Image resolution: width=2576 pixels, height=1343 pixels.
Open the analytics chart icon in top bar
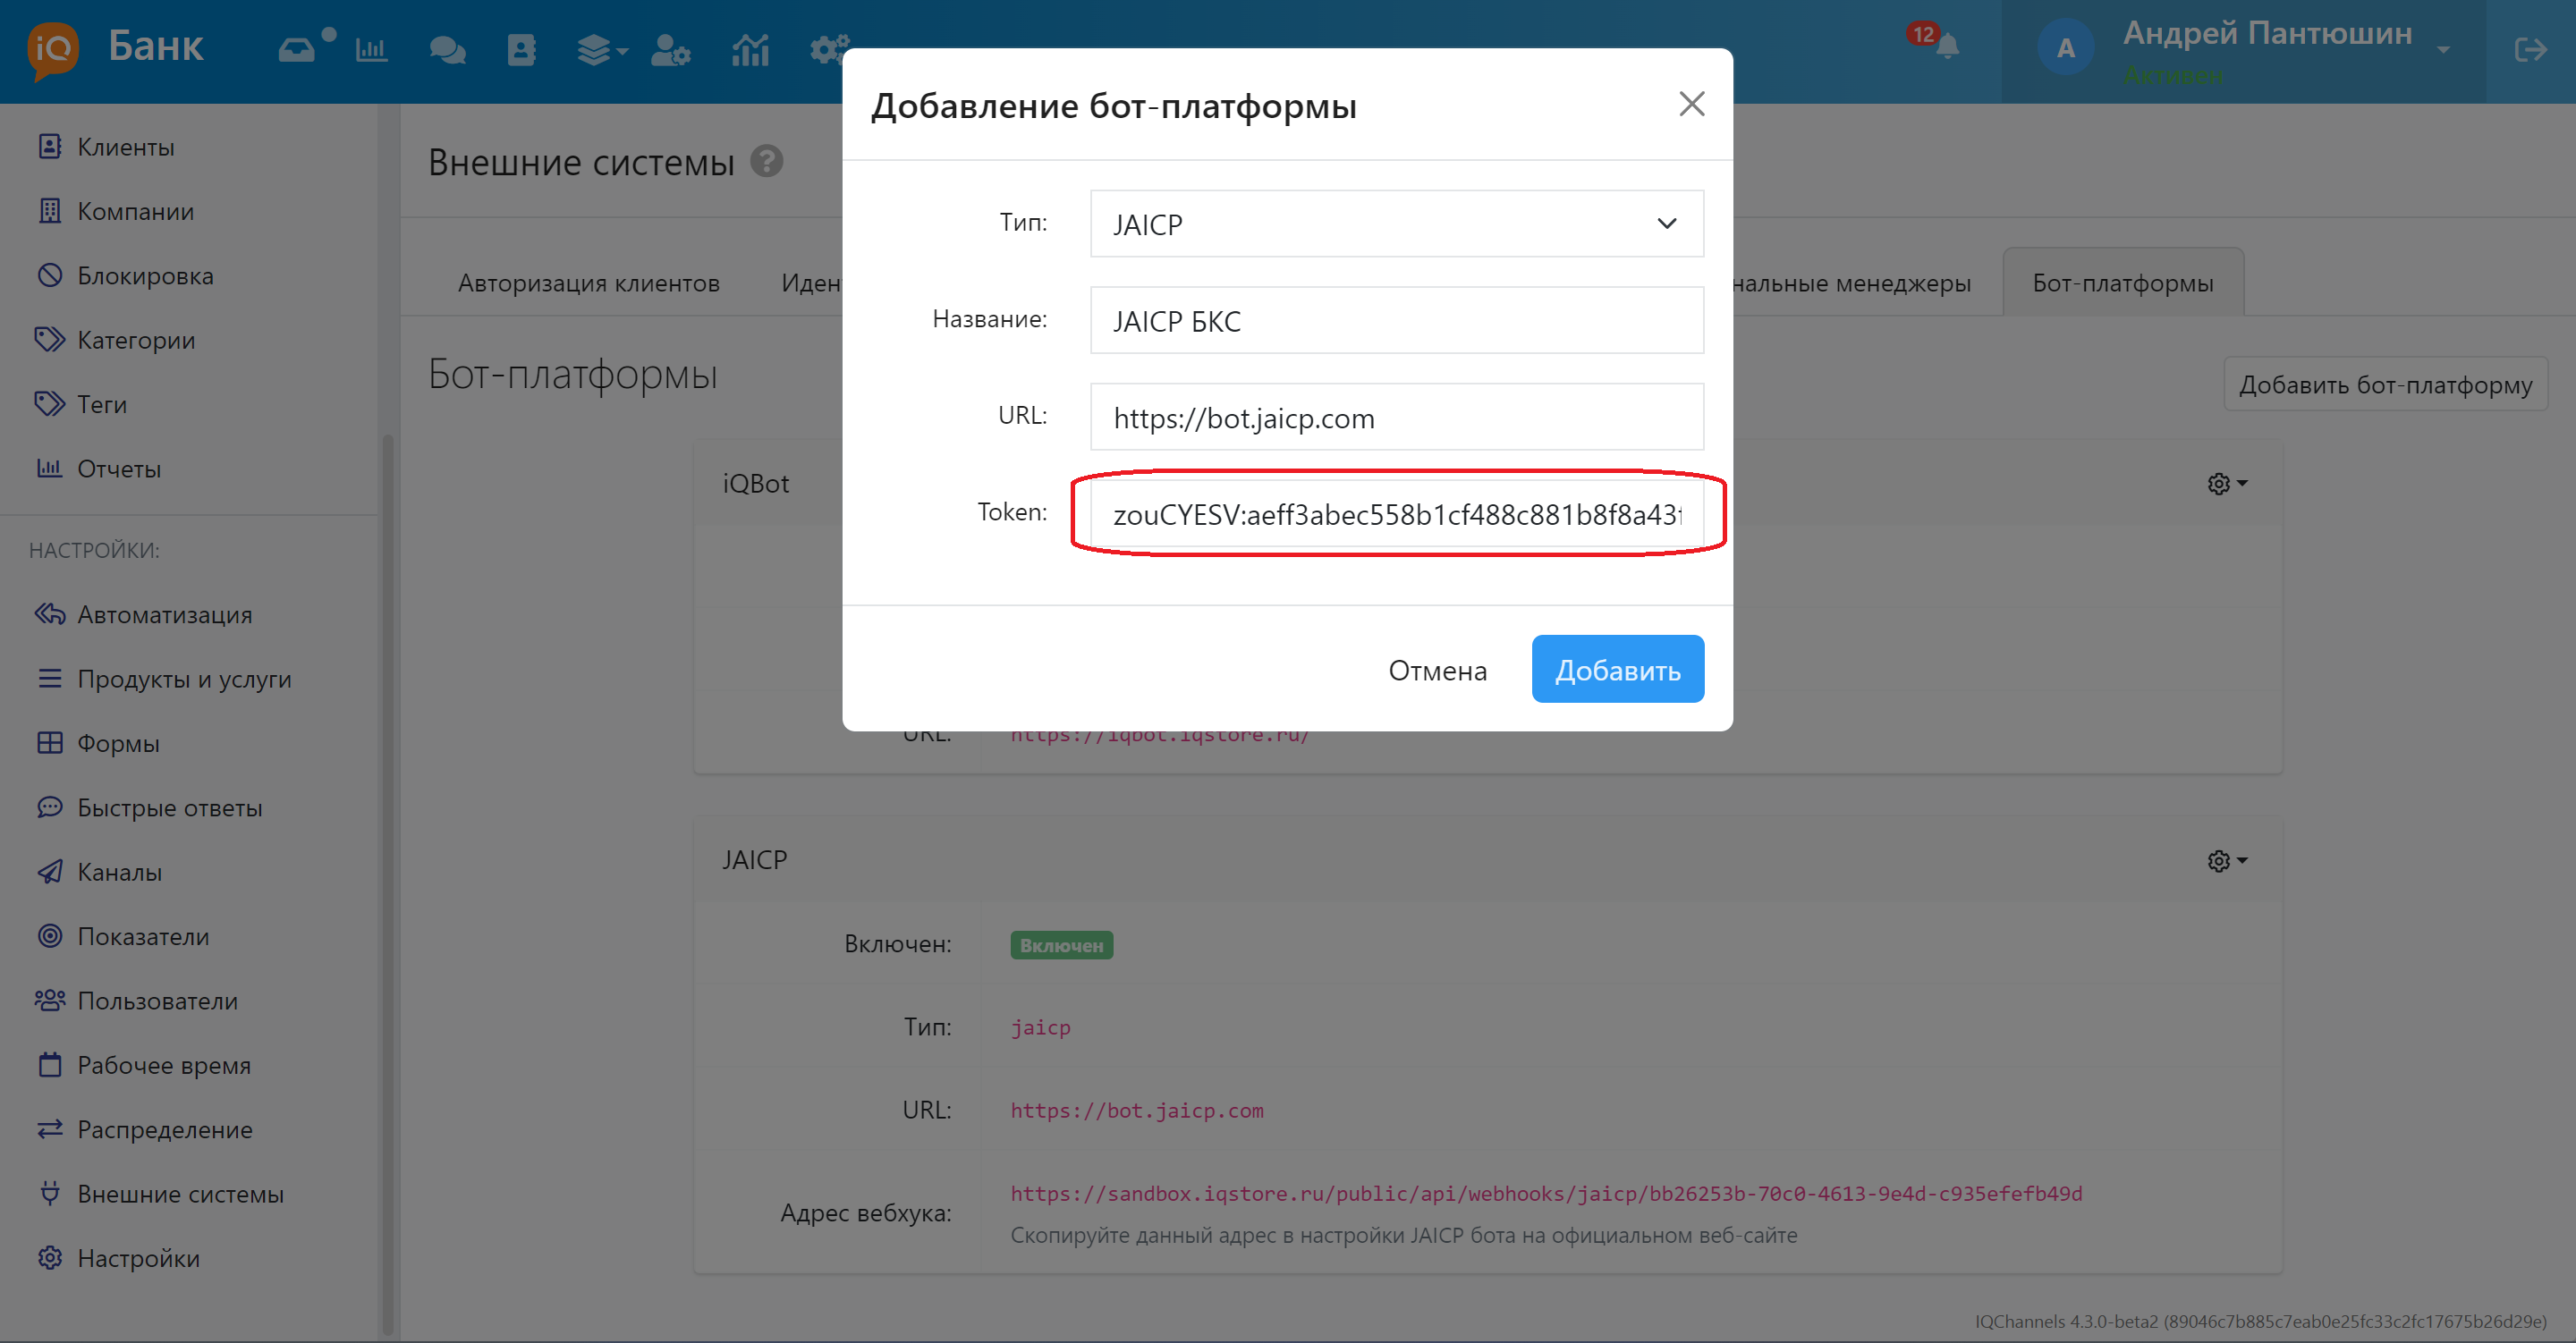(x=750, y=50)
